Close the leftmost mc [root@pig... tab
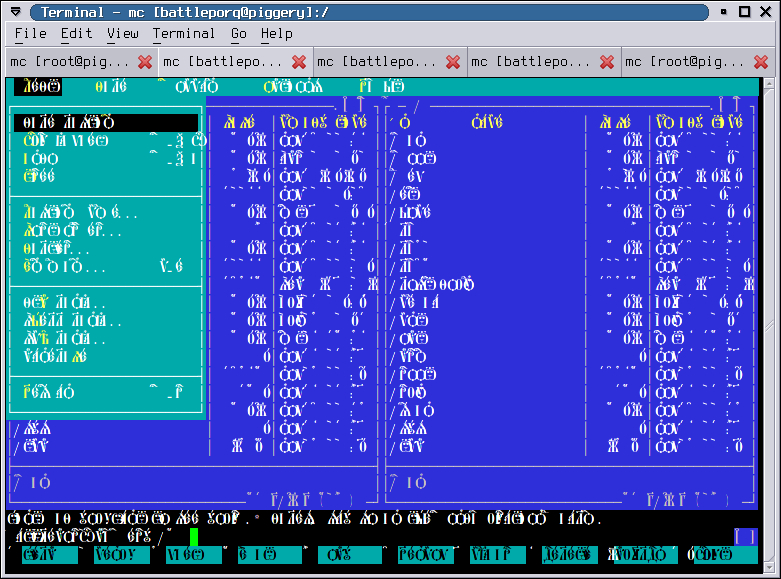 coord(145,62)
